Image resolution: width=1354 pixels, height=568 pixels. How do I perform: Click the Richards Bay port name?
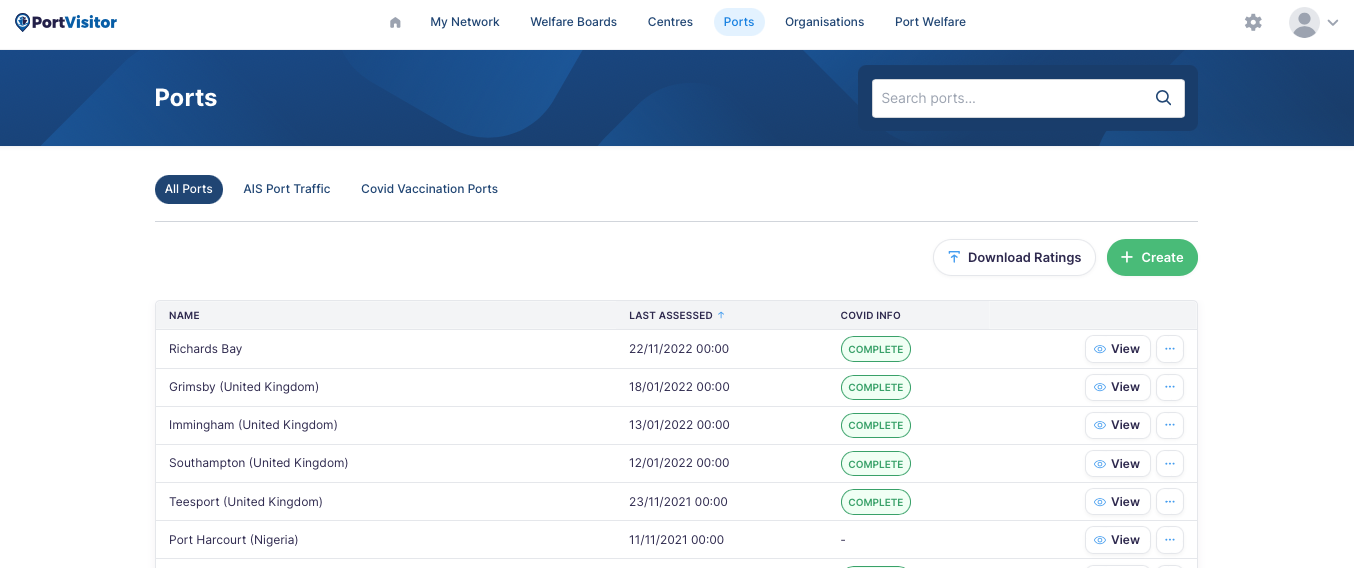tap(206, 349)
